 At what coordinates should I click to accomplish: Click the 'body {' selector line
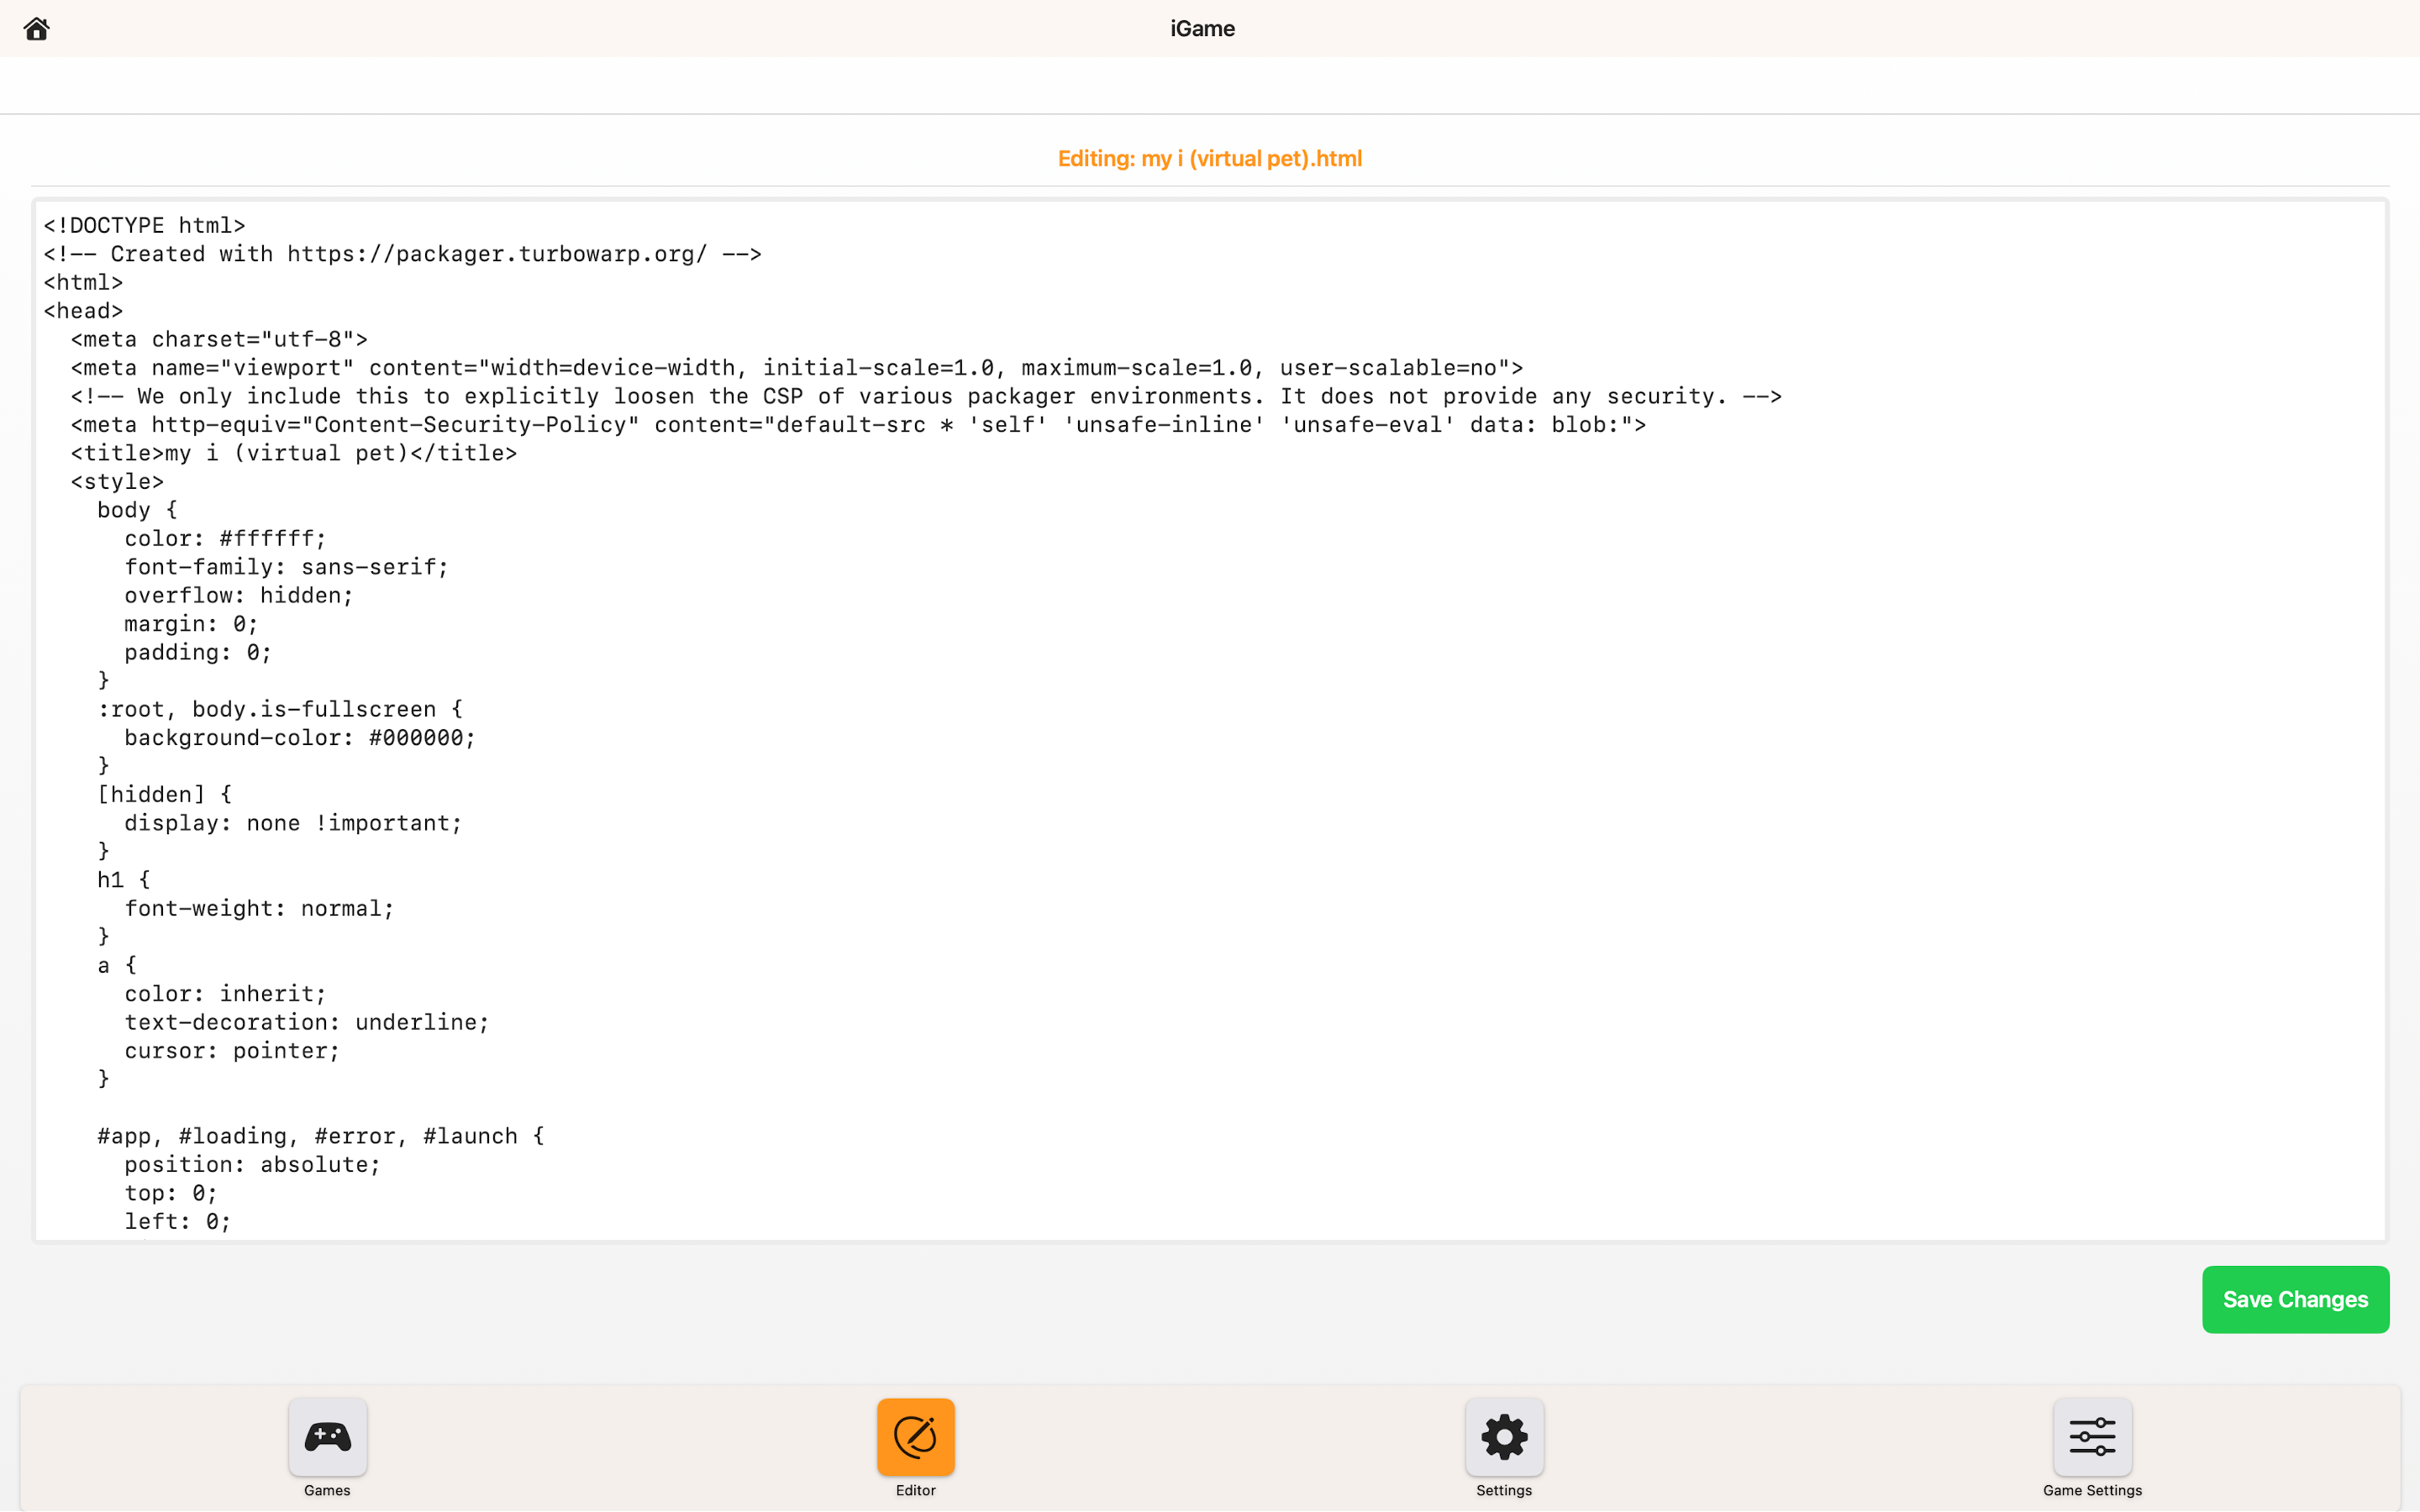(137, 510)
